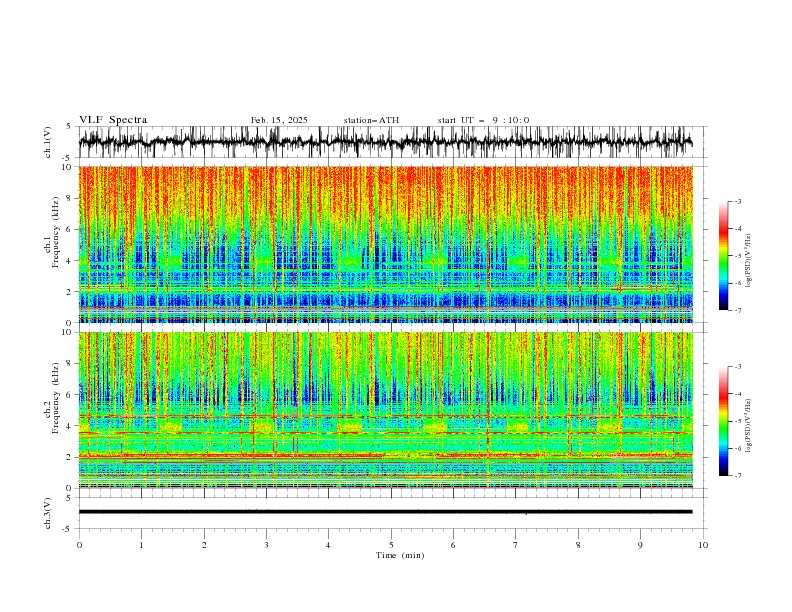Click the 'station=ATH' label
Image resolution: width=792 pixels, height=612 pixels.
[371, 120]
